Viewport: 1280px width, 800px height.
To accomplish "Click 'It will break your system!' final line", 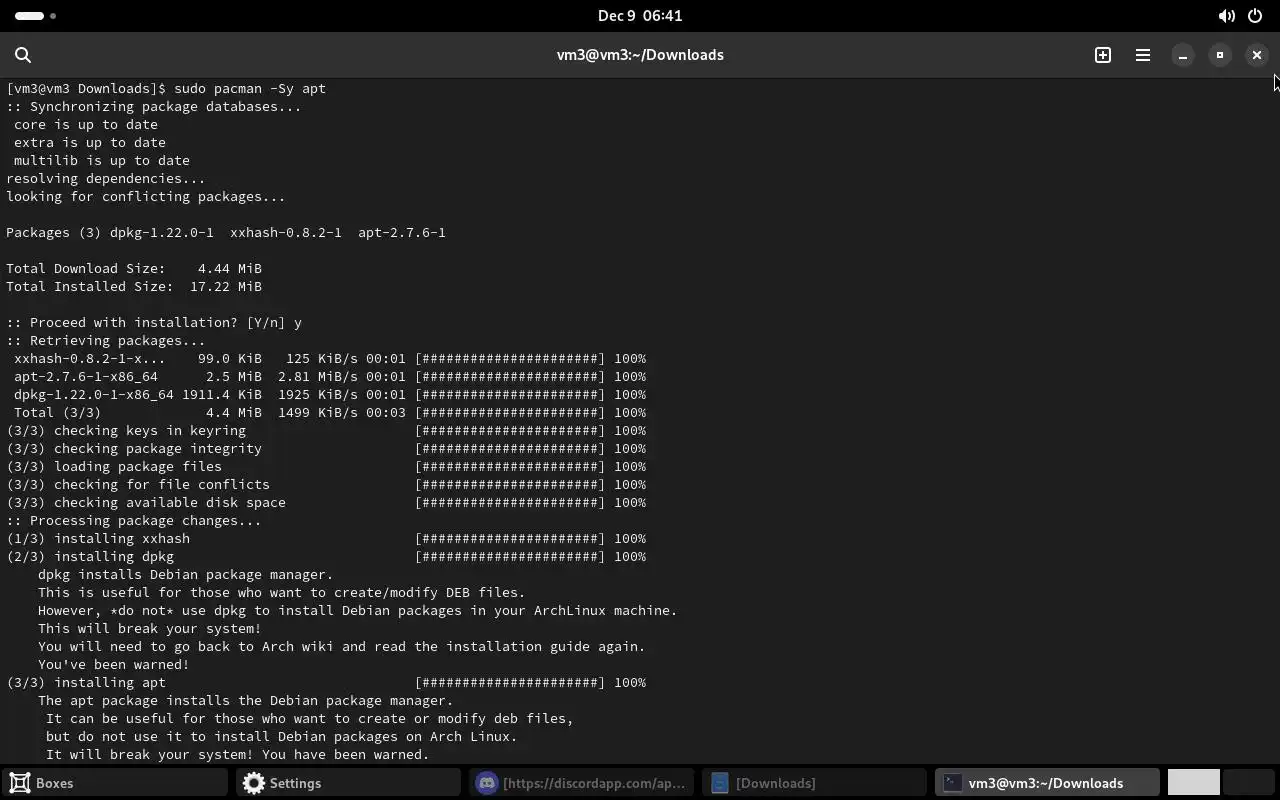I will [x=238, y=754].
